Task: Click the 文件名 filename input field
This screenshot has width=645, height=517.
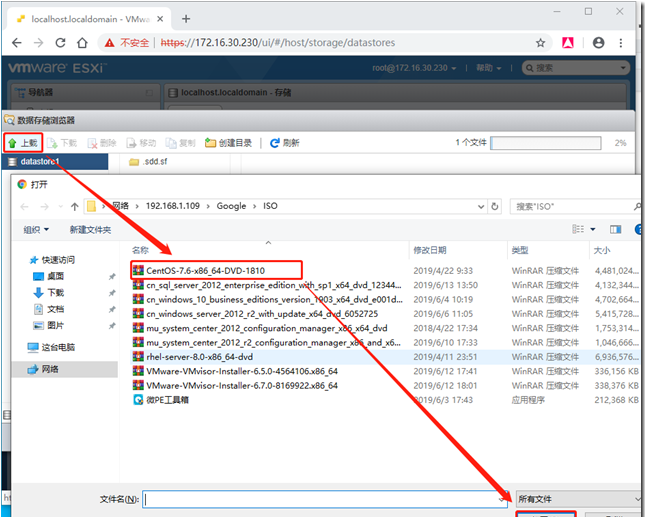Action: point(325,499)
